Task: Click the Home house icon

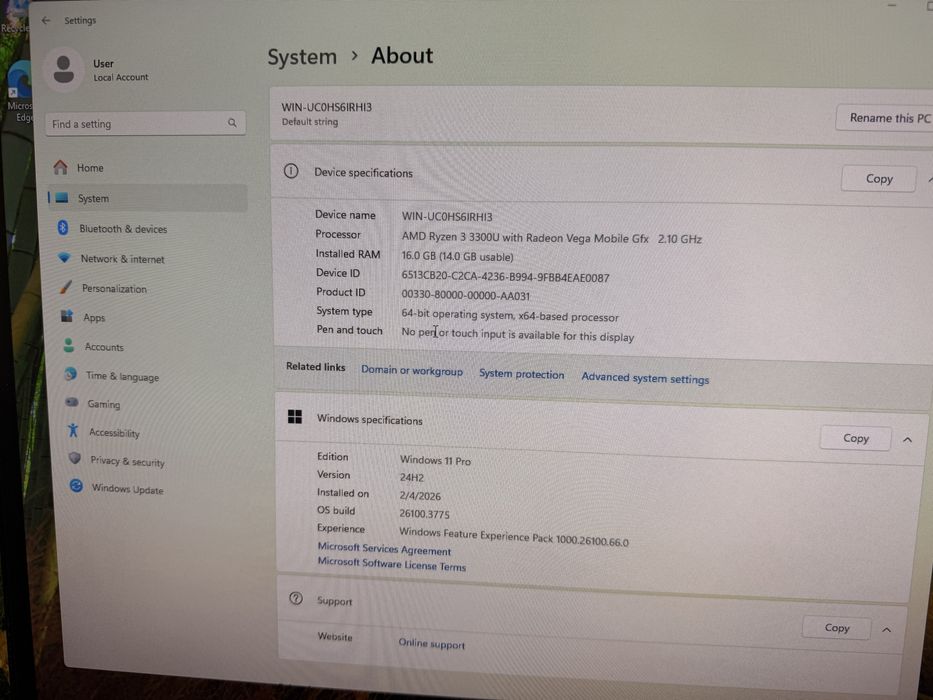Action: coord(60,167)
